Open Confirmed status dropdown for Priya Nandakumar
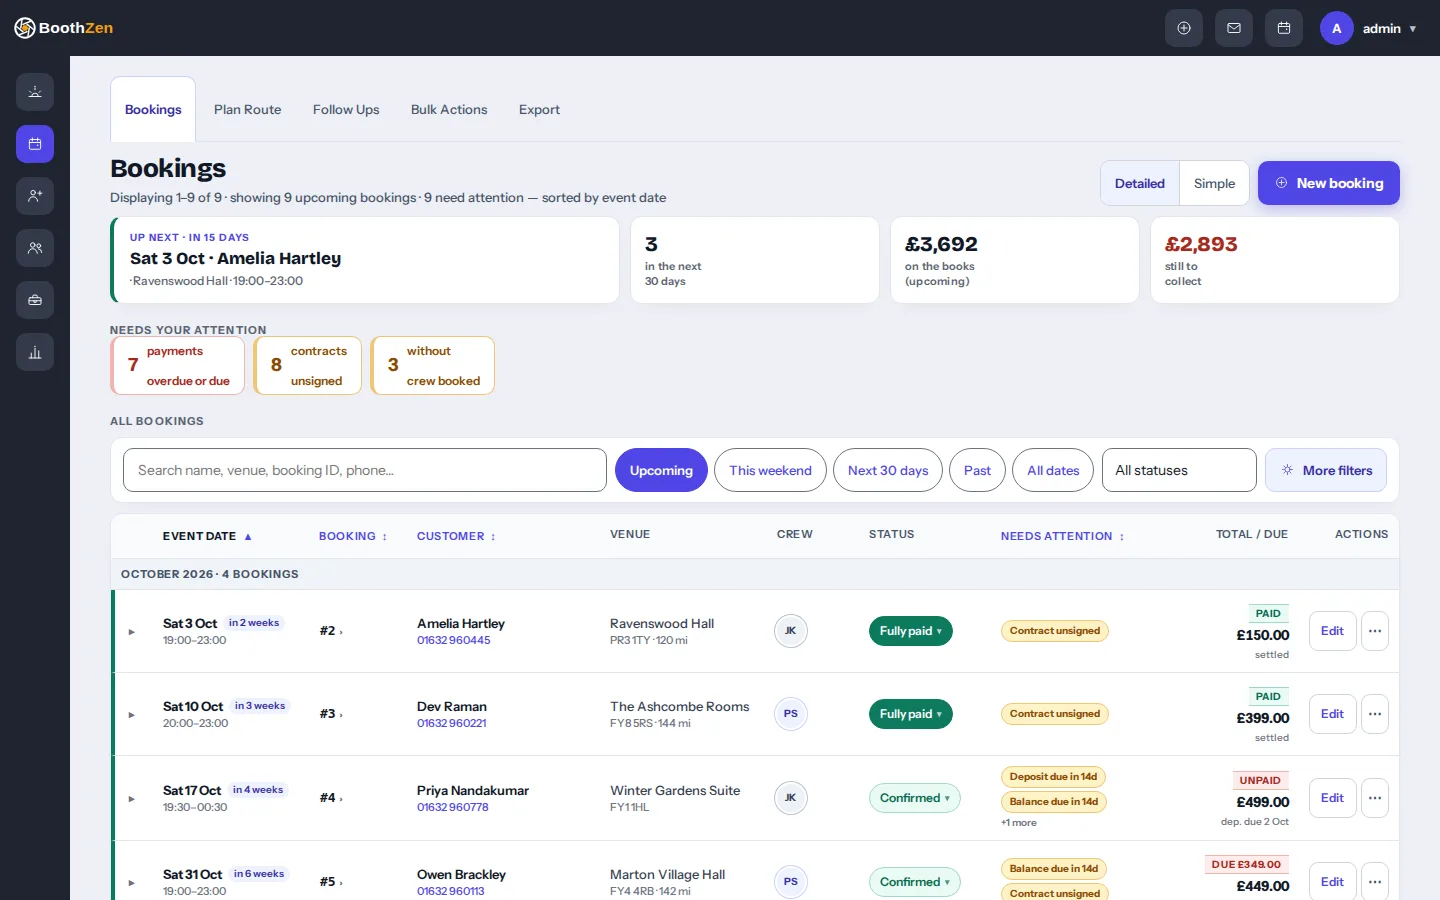This screenshot has width=1440, height=900. point(915,798)
